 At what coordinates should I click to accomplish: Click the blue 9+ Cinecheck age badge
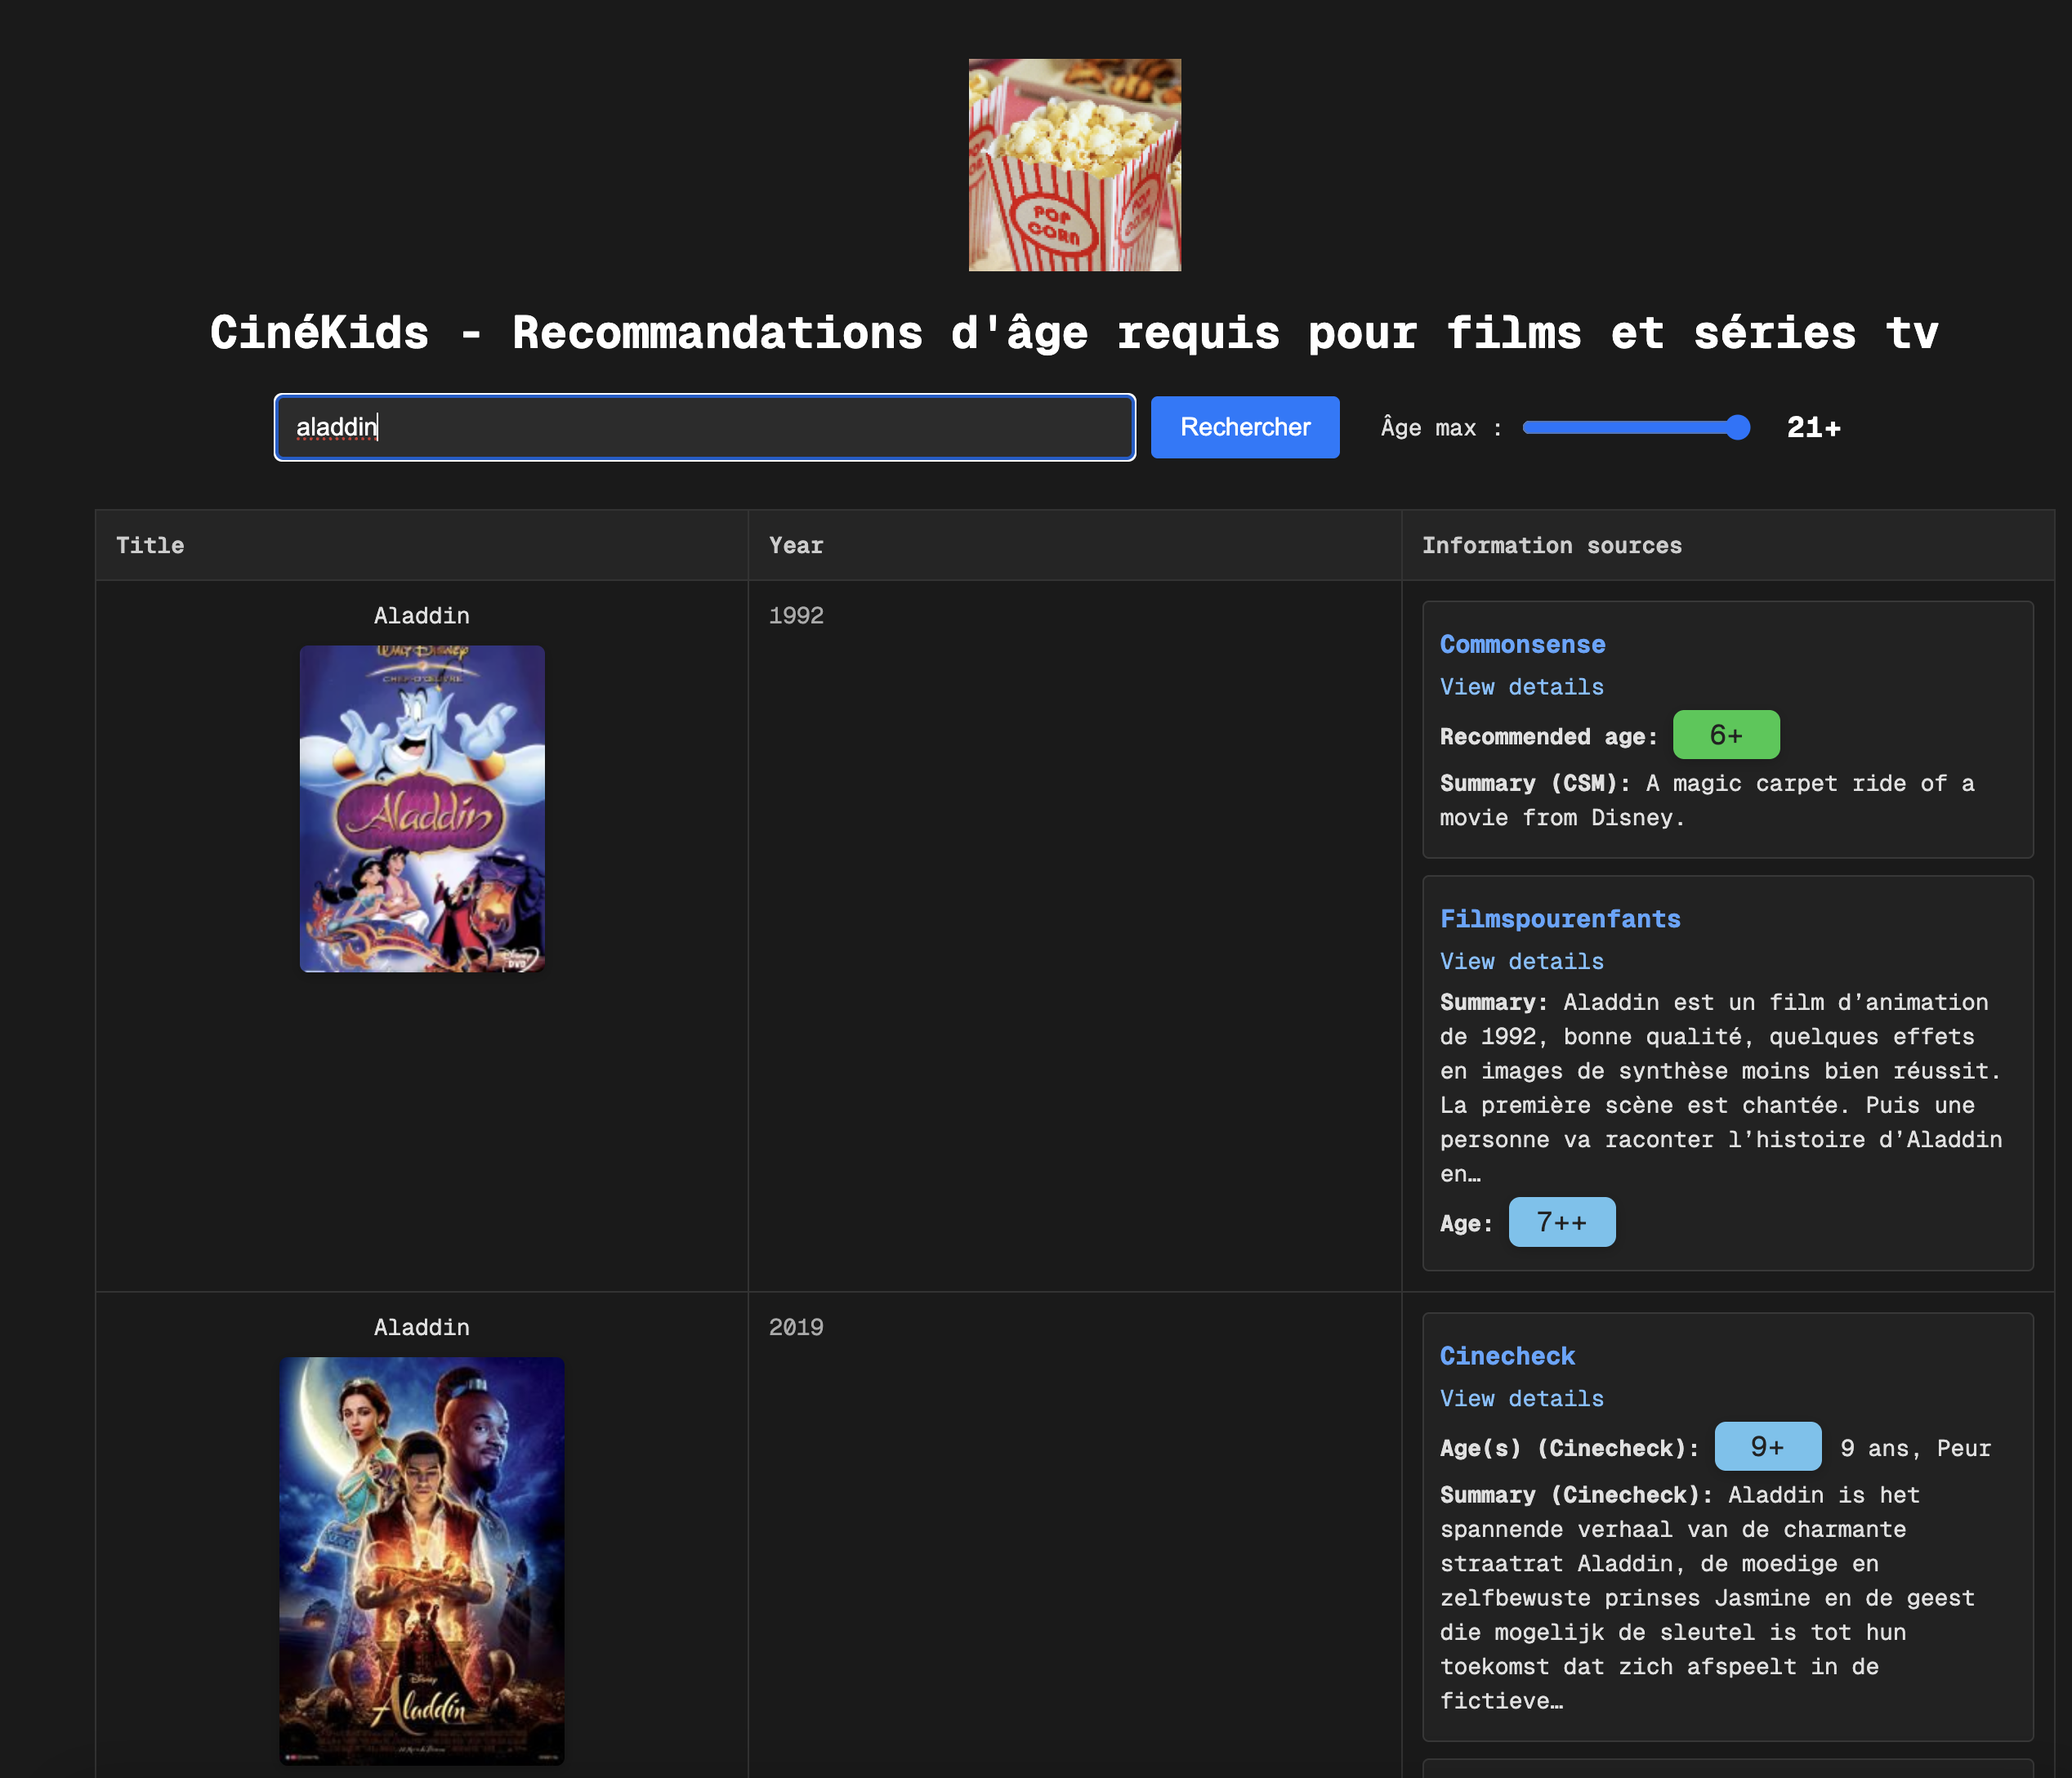(1768, 1446)
